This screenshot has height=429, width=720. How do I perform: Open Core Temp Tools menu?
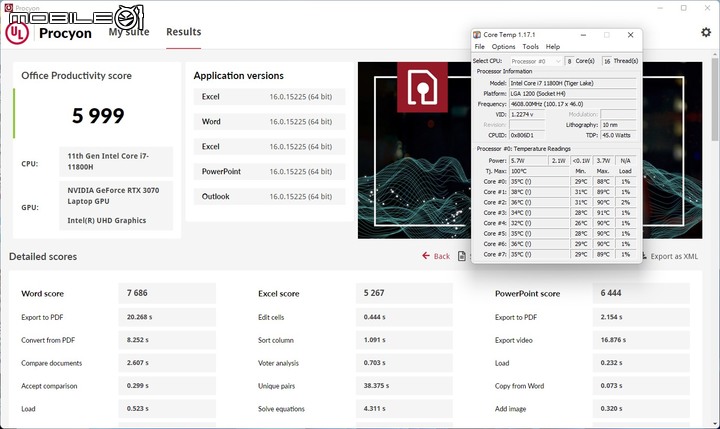[x=530, y=46]
